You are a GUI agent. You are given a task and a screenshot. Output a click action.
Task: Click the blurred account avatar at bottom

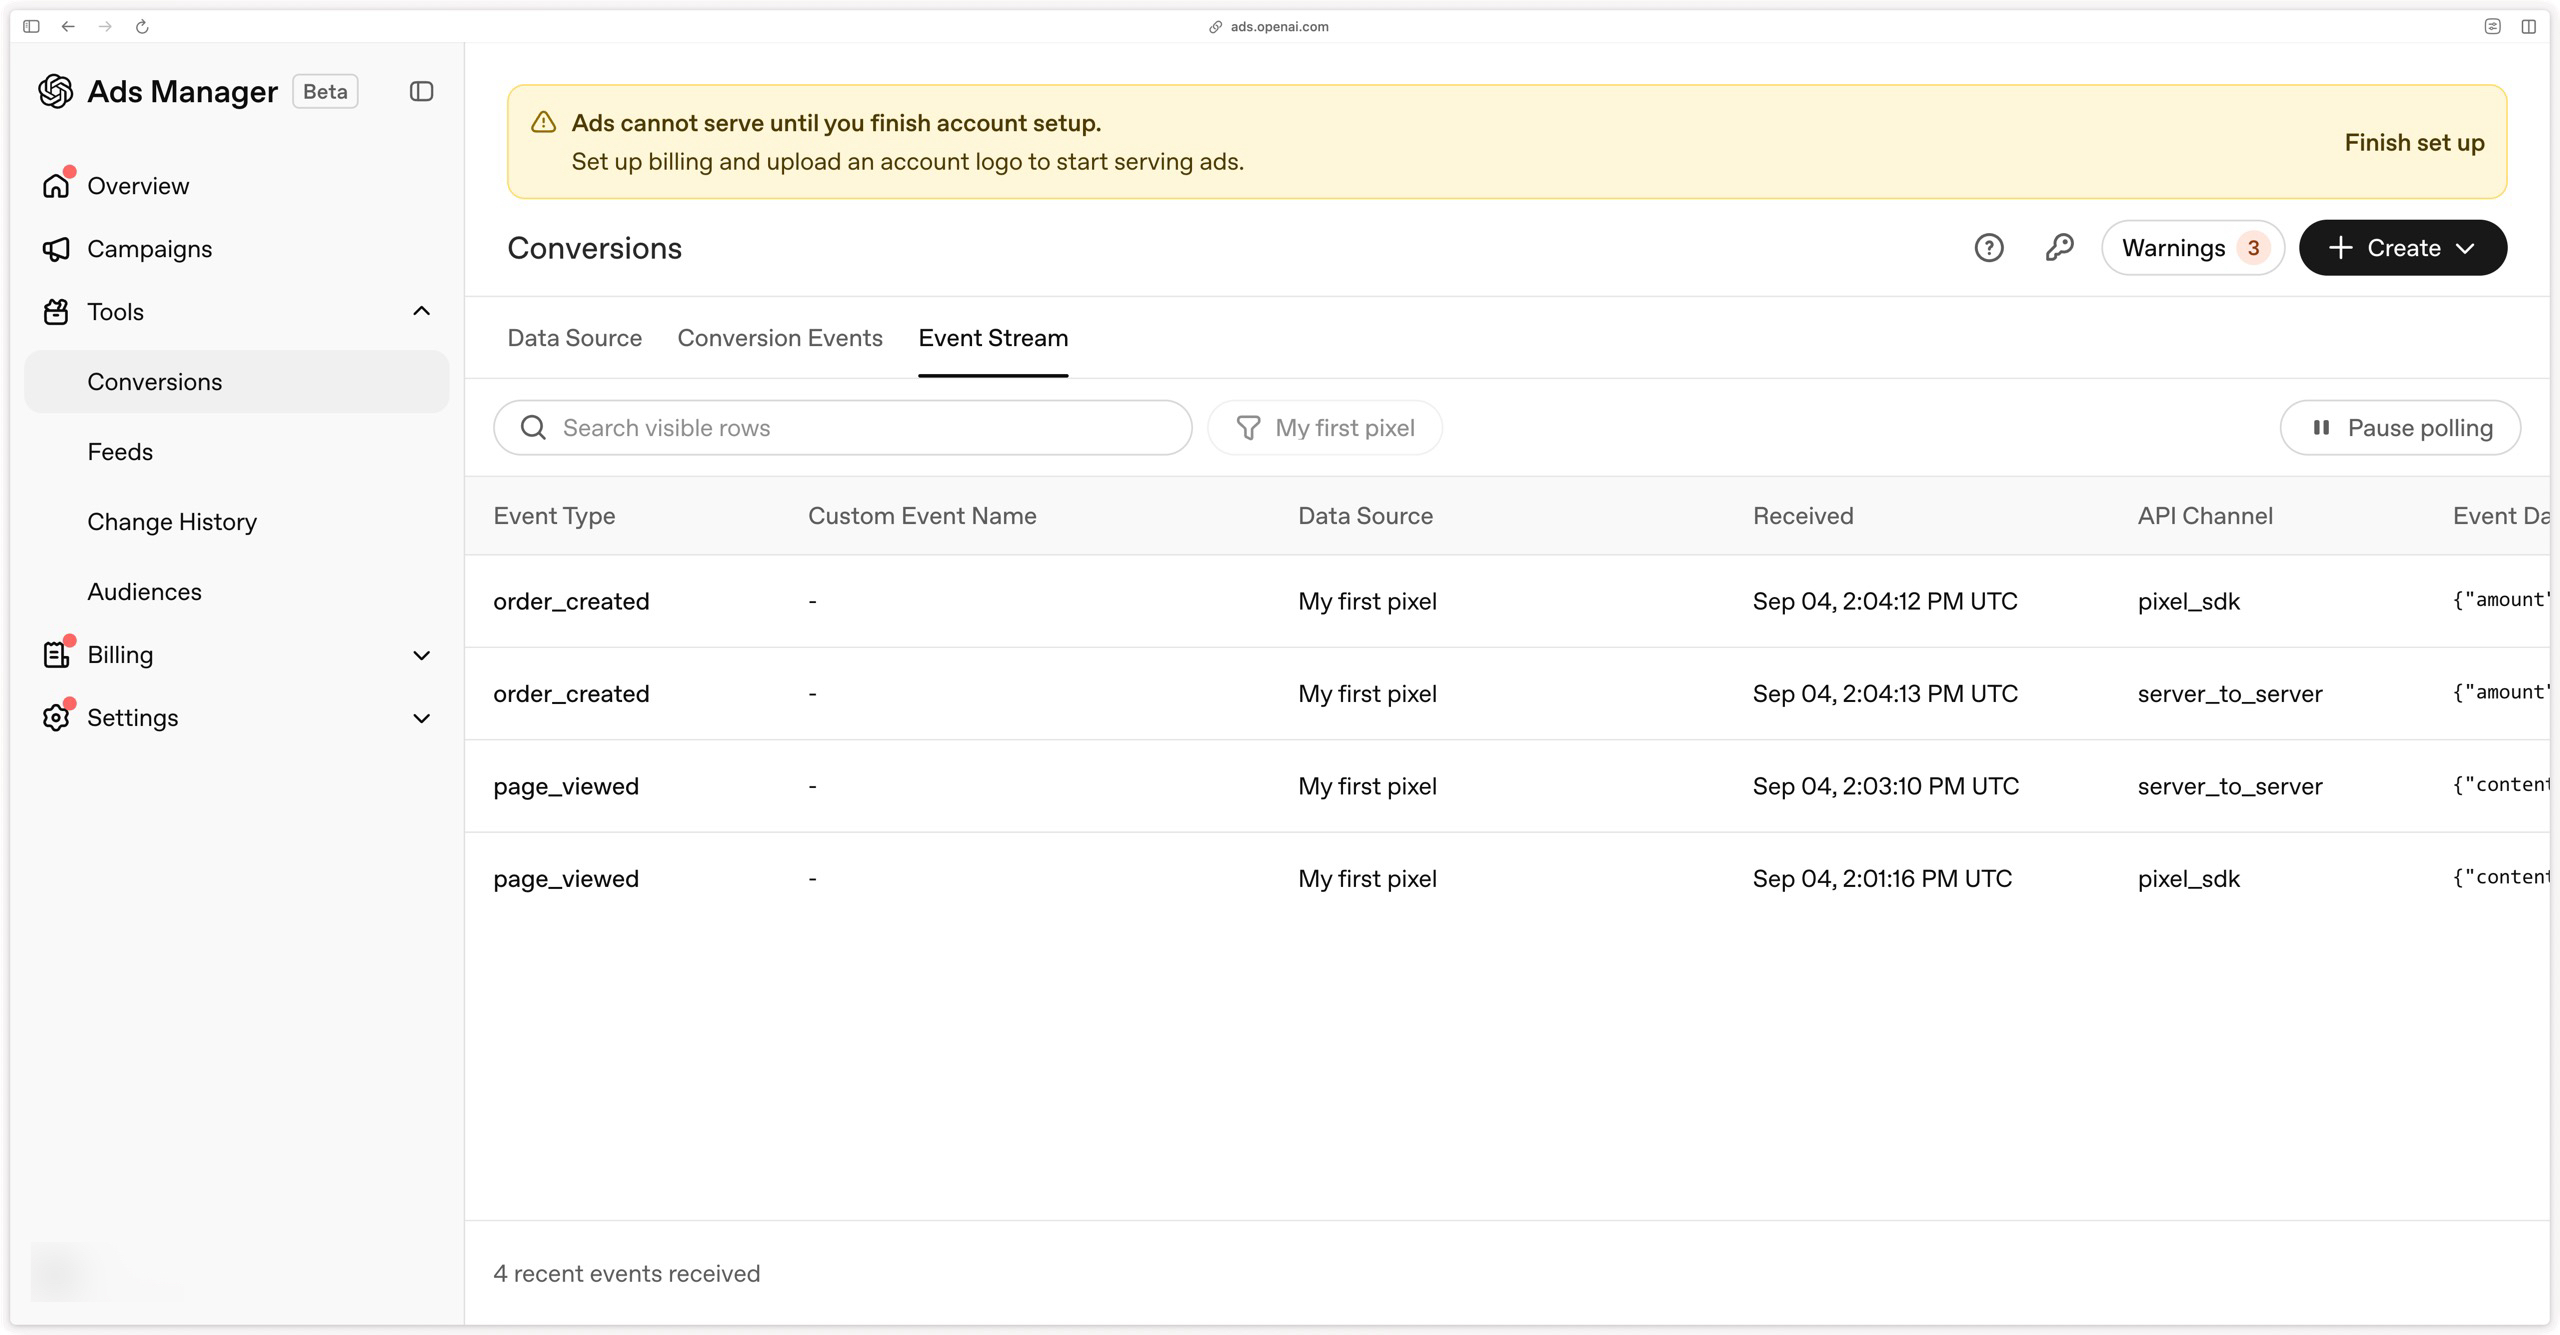[x=60, y=1271]
